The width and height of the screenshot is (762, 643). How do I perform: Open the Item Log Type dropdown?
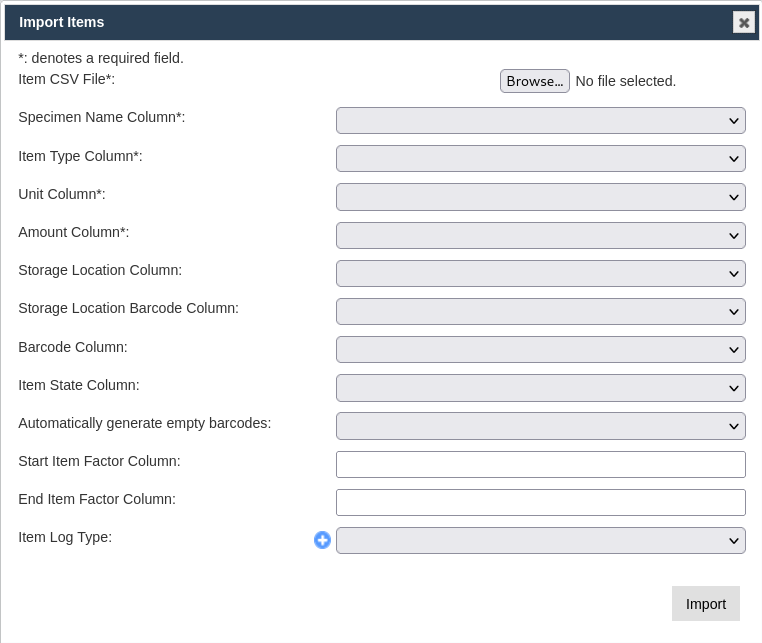coord(540,540)
